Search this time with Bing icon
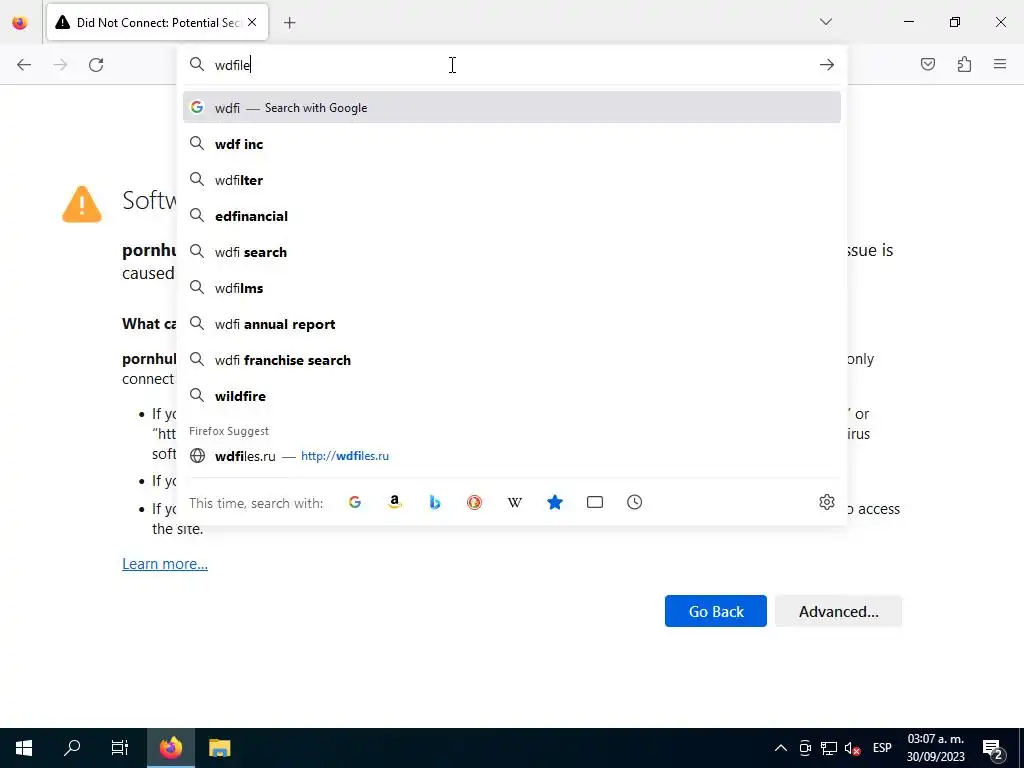Image resolution: width=1024 pixels, height=768 pixels. click(435, 502)
